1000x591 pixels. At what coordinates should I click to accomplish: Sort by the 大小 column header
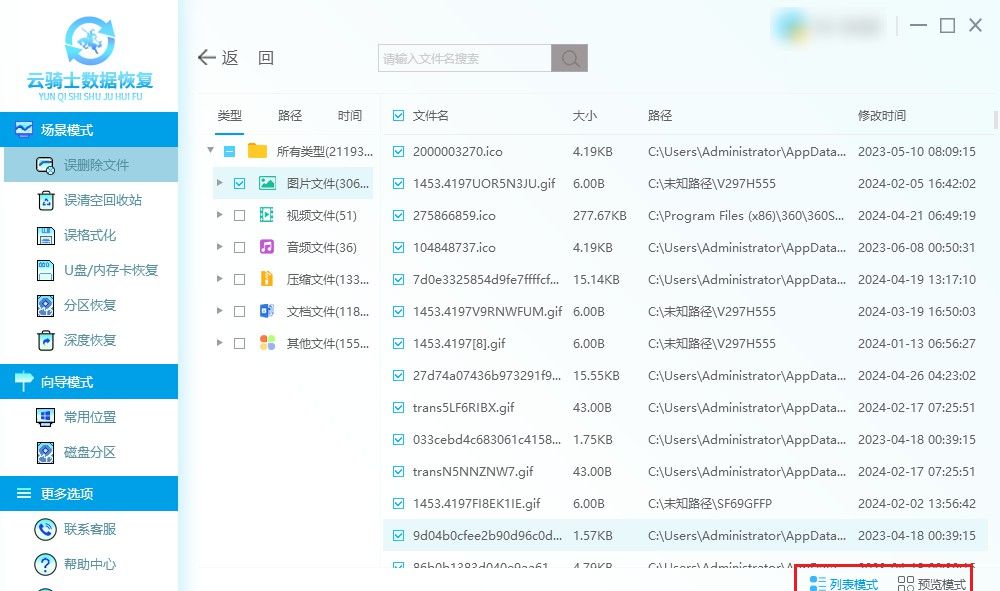click(x=585, y=115)
